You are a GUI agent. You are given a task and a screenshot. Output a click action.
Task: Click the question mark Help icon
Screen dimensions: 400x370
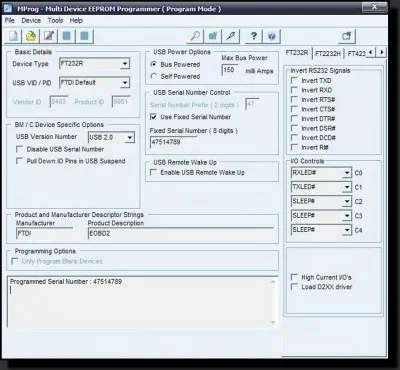tap(254, 36)
